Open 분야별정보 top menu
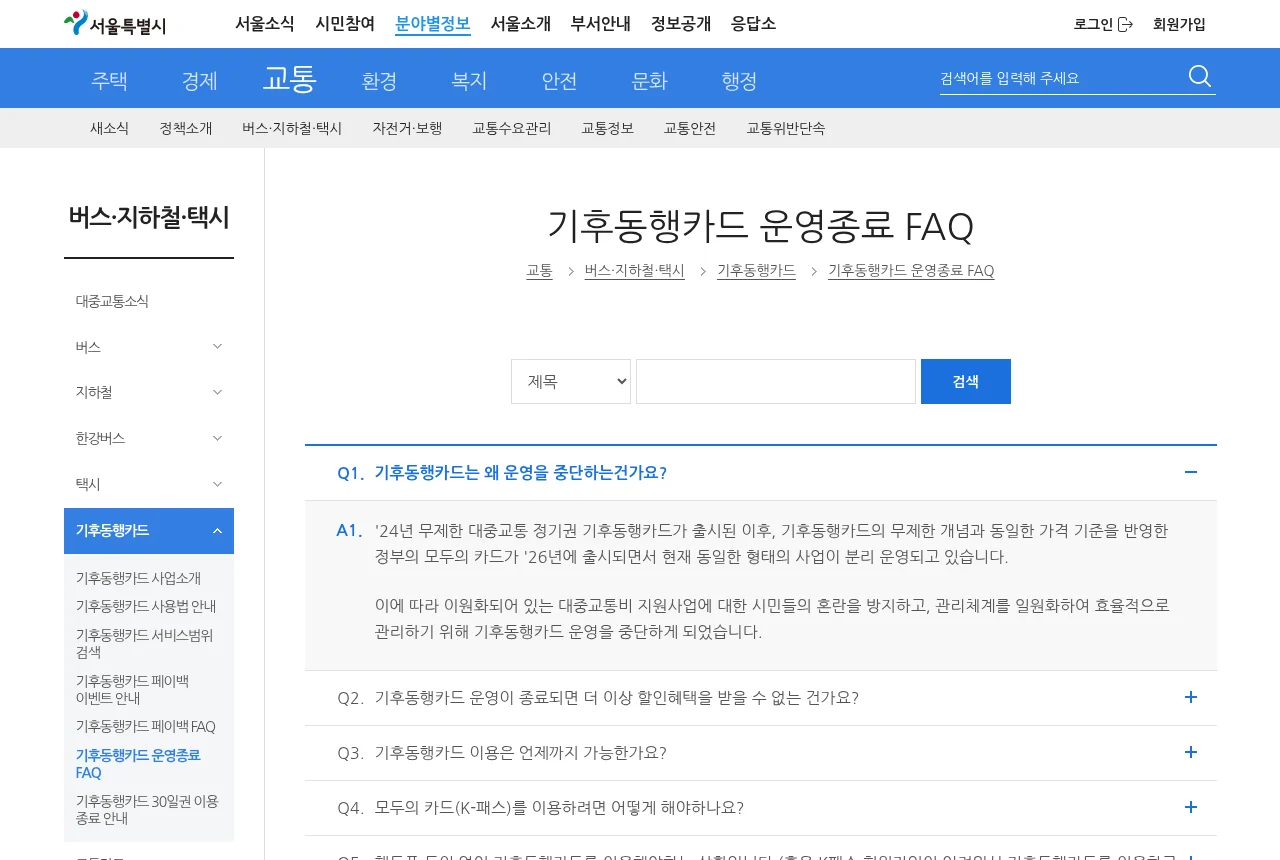 [432, 24]
